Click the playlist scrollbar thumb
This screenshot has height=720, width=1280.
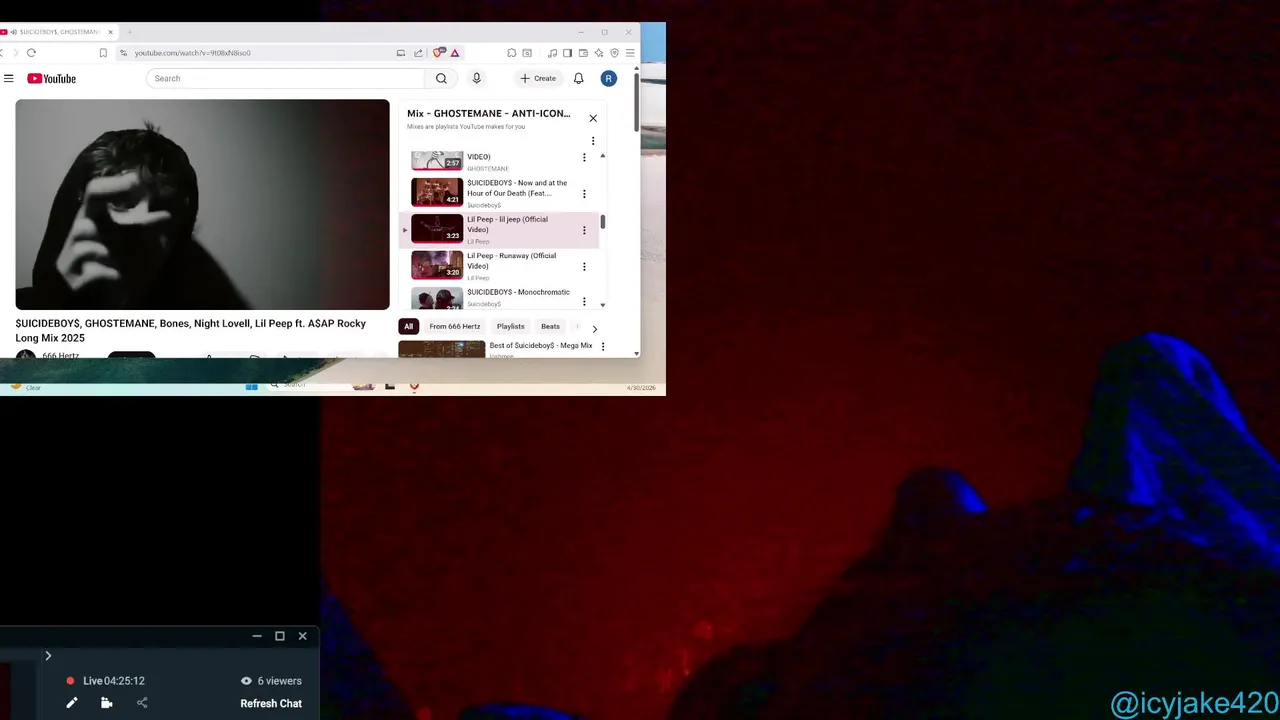602,221
